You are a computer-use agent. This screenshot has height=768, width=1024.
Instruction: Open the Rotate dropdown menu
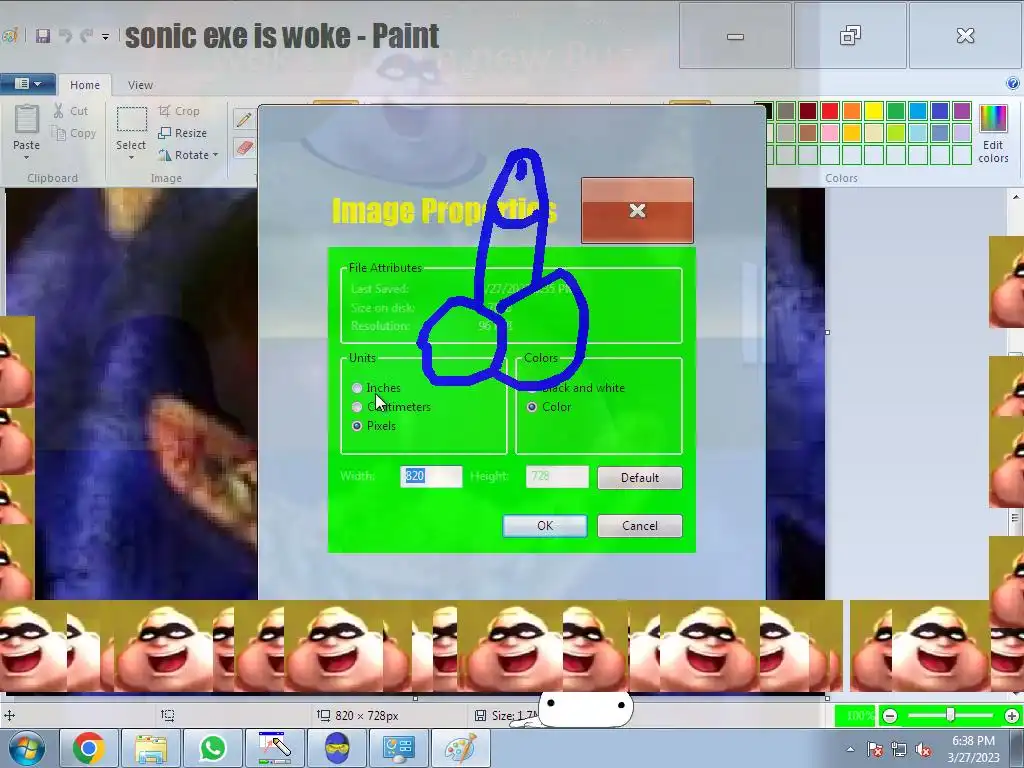188,155
